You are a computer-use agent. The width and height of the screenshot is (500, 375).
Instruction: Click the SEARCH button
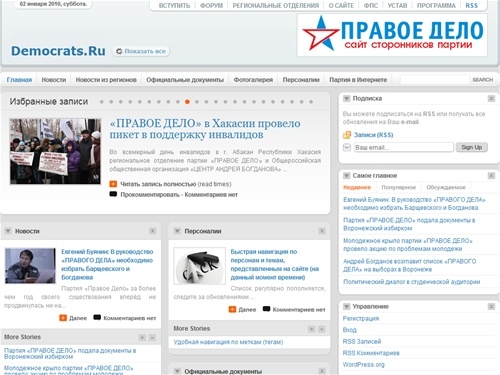point(483,80)
